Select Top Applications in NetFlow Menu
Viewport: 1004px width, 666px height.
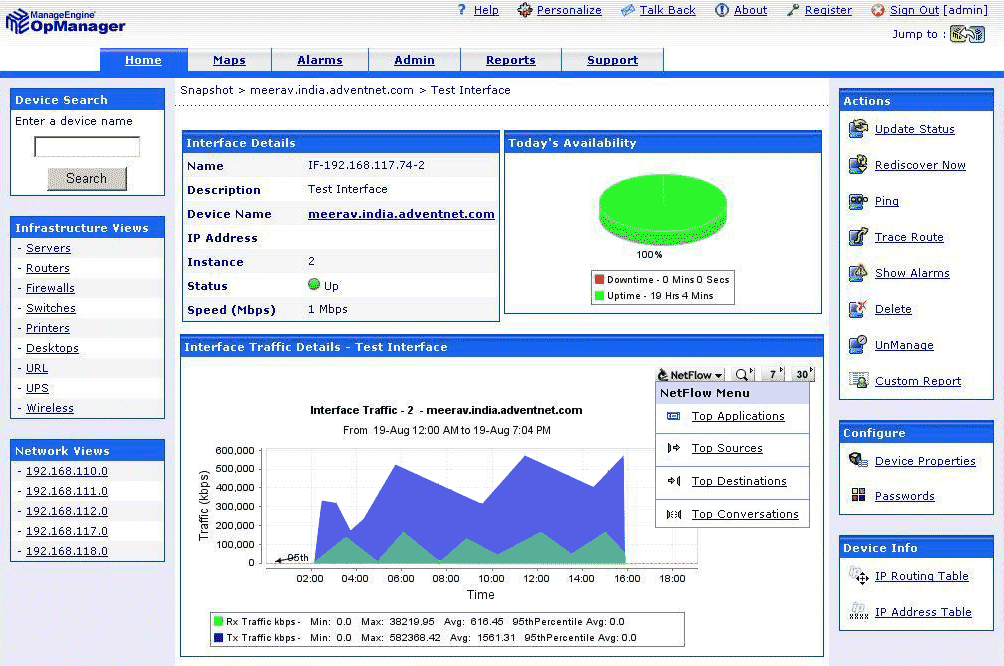[x=738, y=416]
